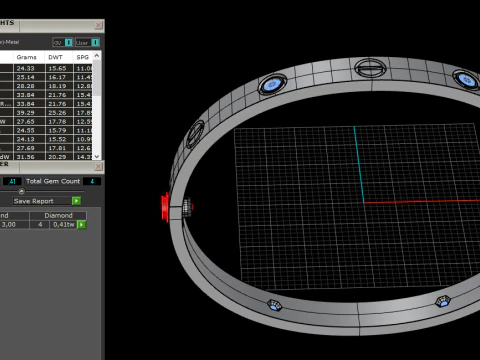Select the screw motif at the bangle's top
480x360 pixels.
point(370,68)
